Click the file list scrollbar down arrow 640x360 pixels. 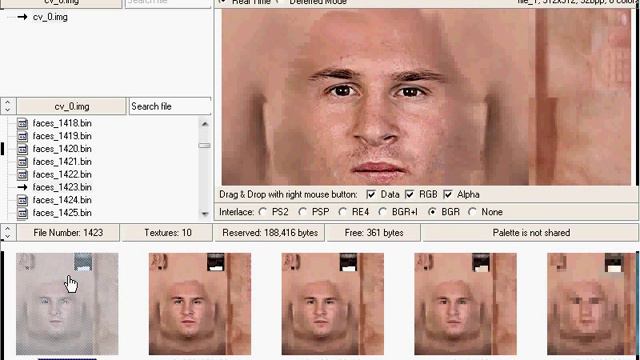click(205, 213)
